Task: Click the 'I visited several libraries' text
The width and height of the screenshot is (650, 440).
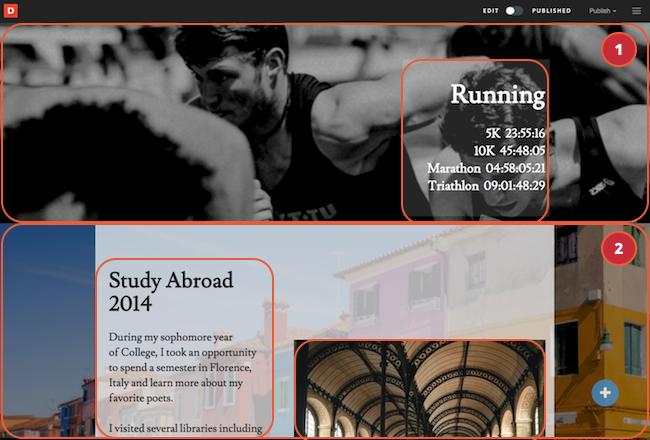Action: (185, 428)
